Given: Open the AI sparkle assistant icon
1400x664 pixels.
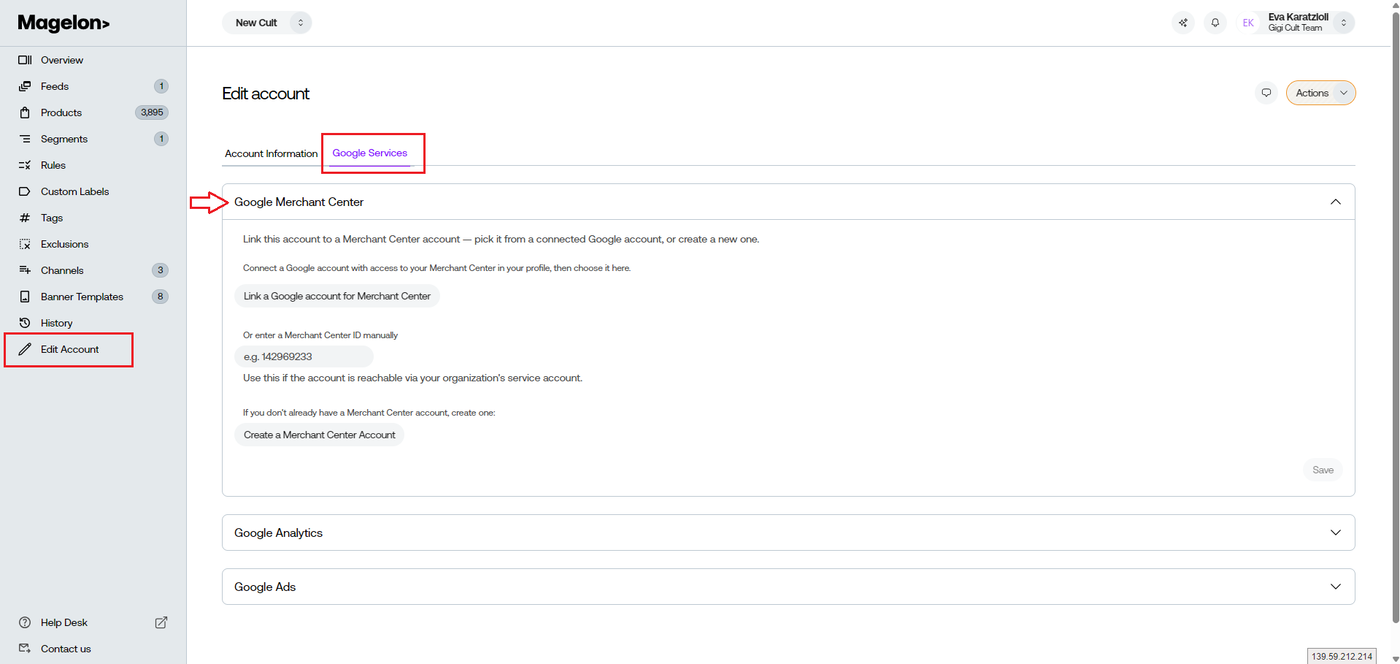Looking at the screenshot, I should coord(1183,22).
